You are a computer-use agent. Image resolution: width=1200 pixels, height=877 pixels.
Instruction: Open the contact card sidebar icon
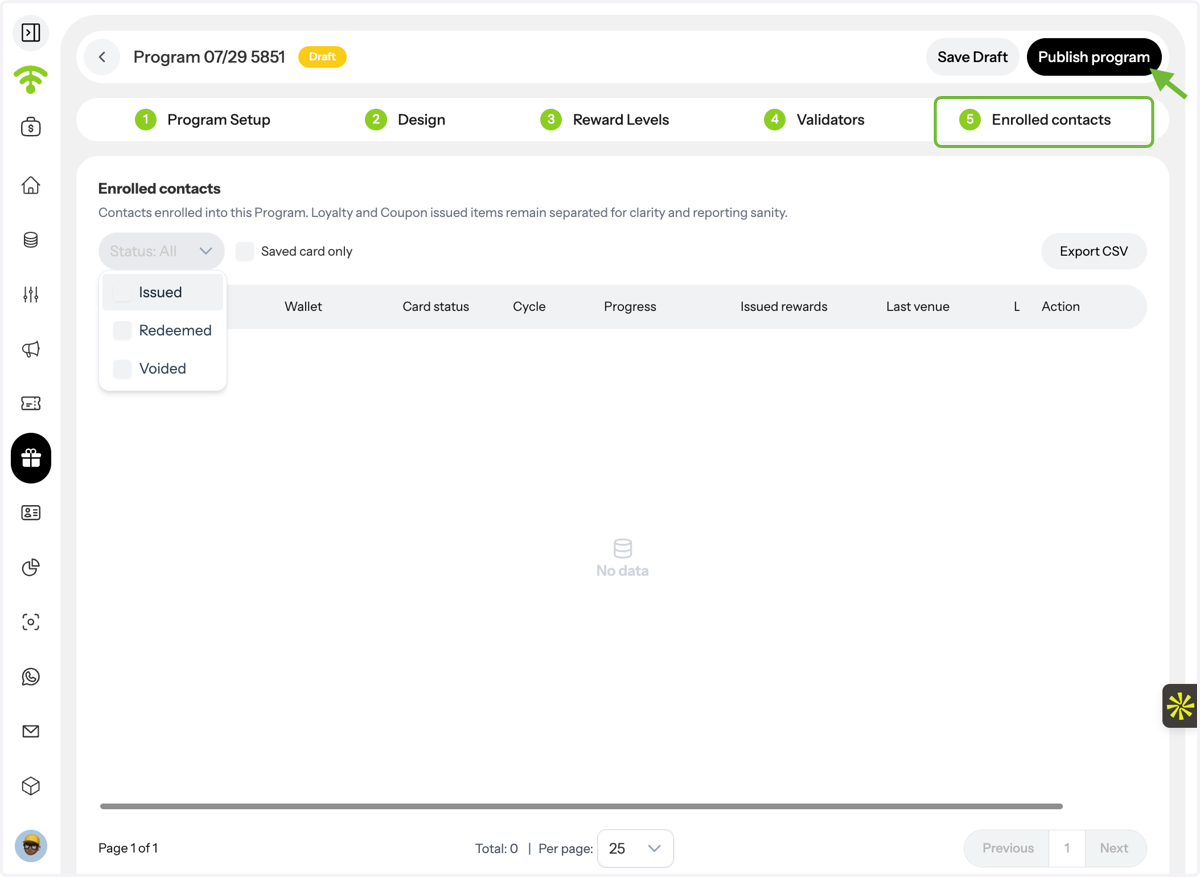31,513
